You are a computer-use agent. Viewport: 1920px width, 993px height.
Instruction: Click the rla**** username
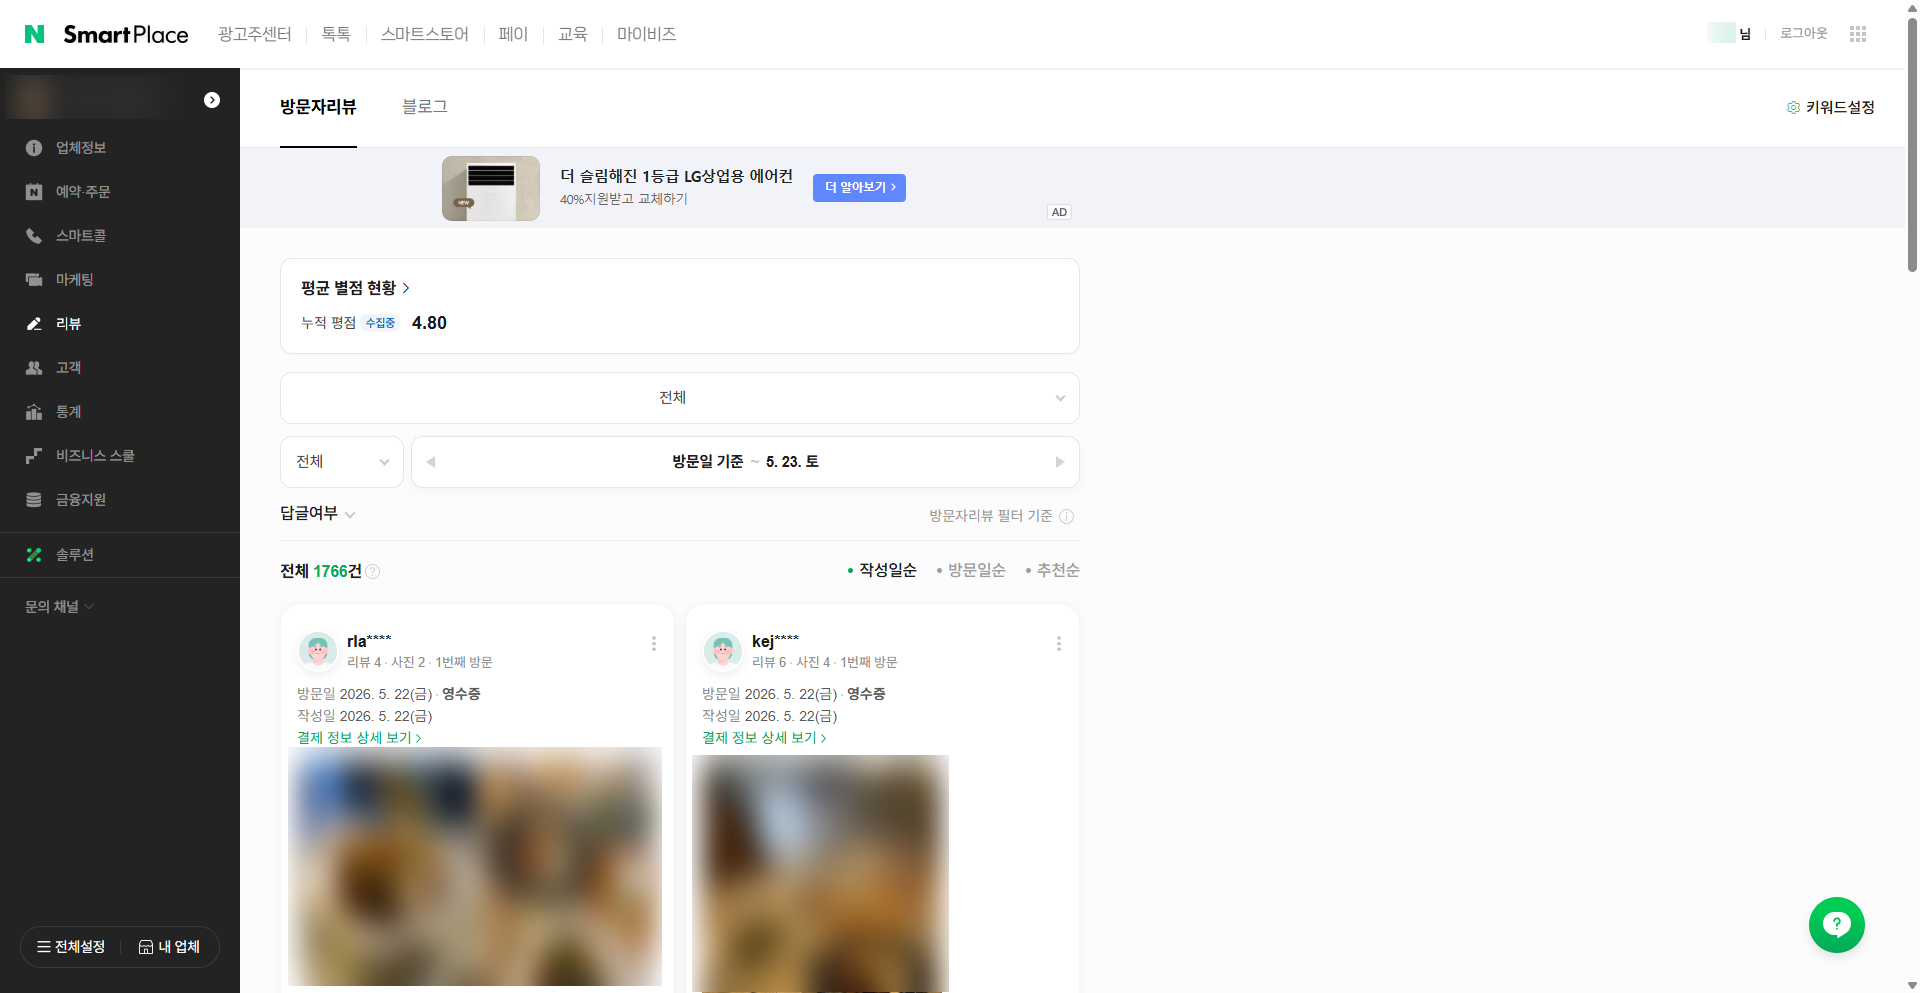(369, 641)
